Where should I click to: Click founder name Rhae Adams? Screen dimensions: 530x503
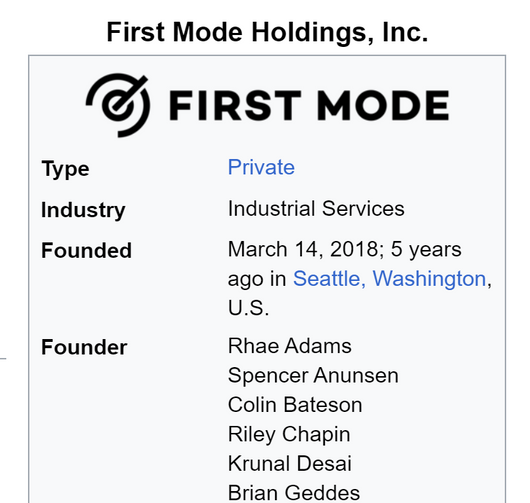[290, 346]
